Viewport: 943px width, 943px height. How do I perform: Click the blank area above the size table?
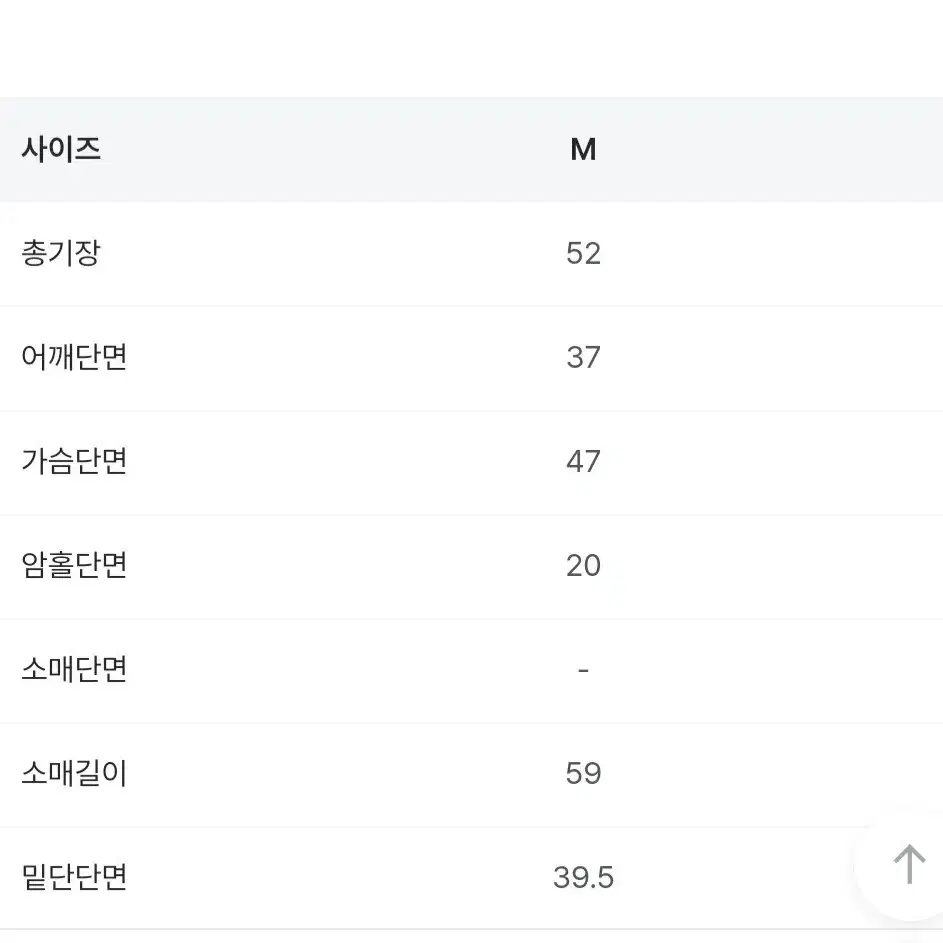pyautogui.click(x=472, y=48)
